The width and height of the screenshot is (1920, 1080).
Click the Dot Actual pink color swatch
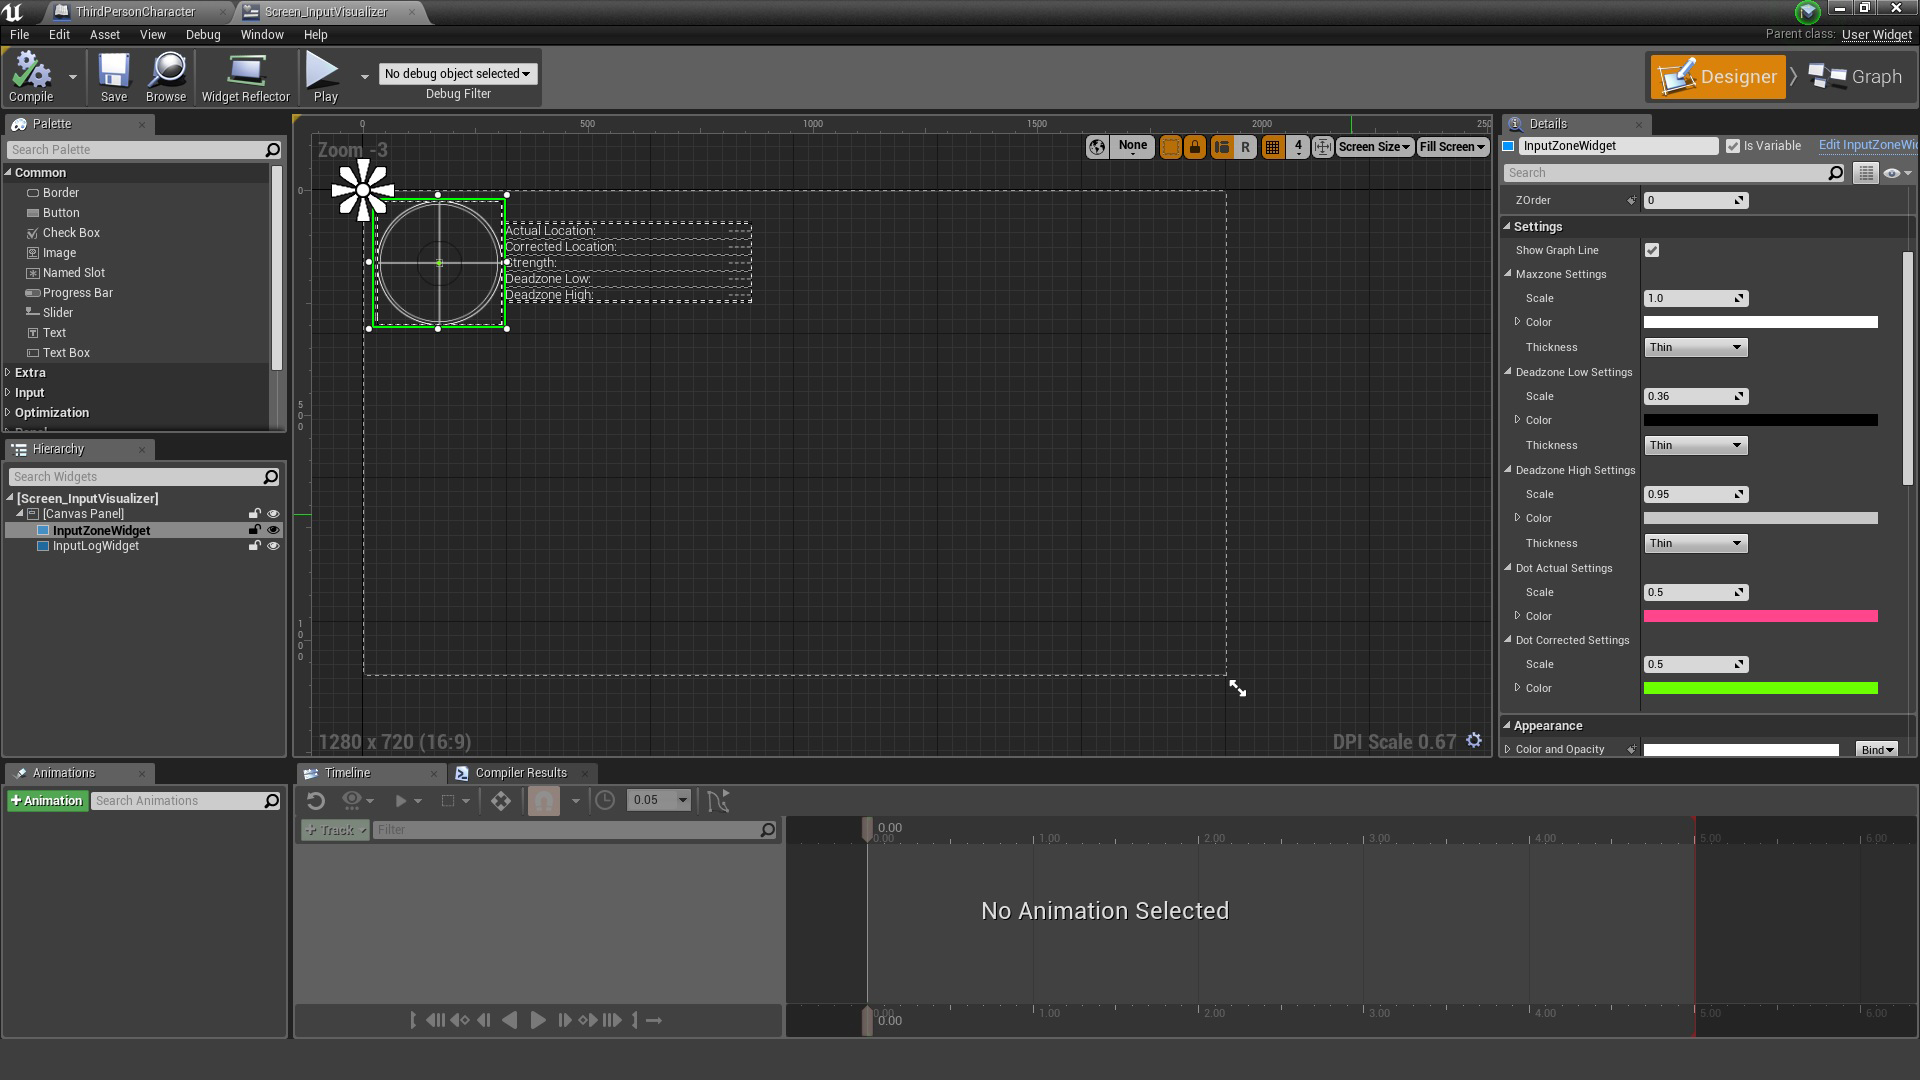tap(1760, 616)
